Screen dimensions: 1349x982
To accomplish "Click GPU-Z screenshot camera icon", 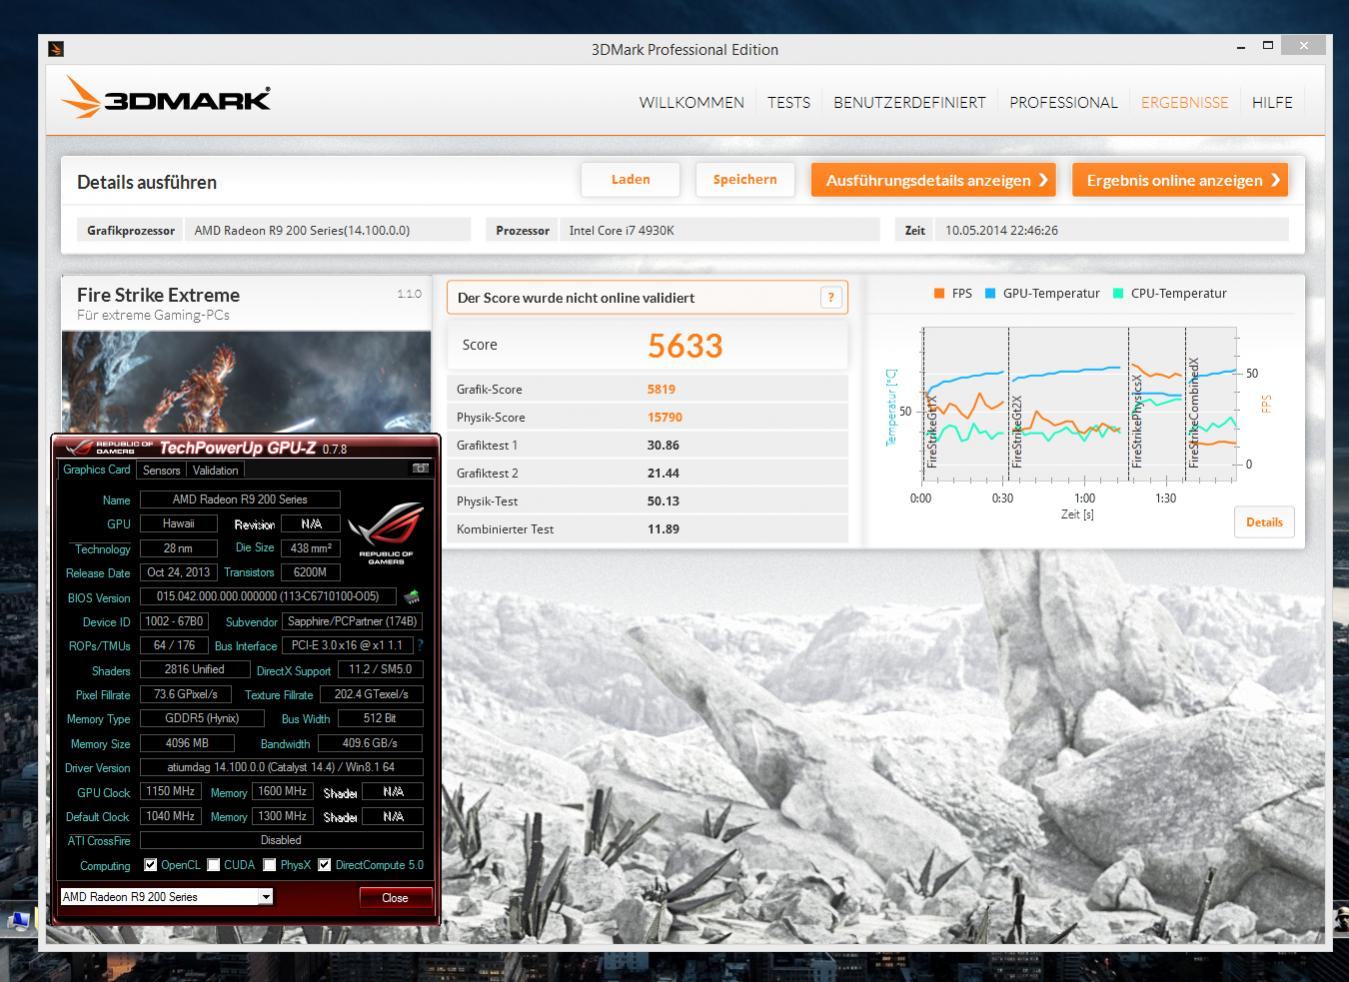I will 421,469.
